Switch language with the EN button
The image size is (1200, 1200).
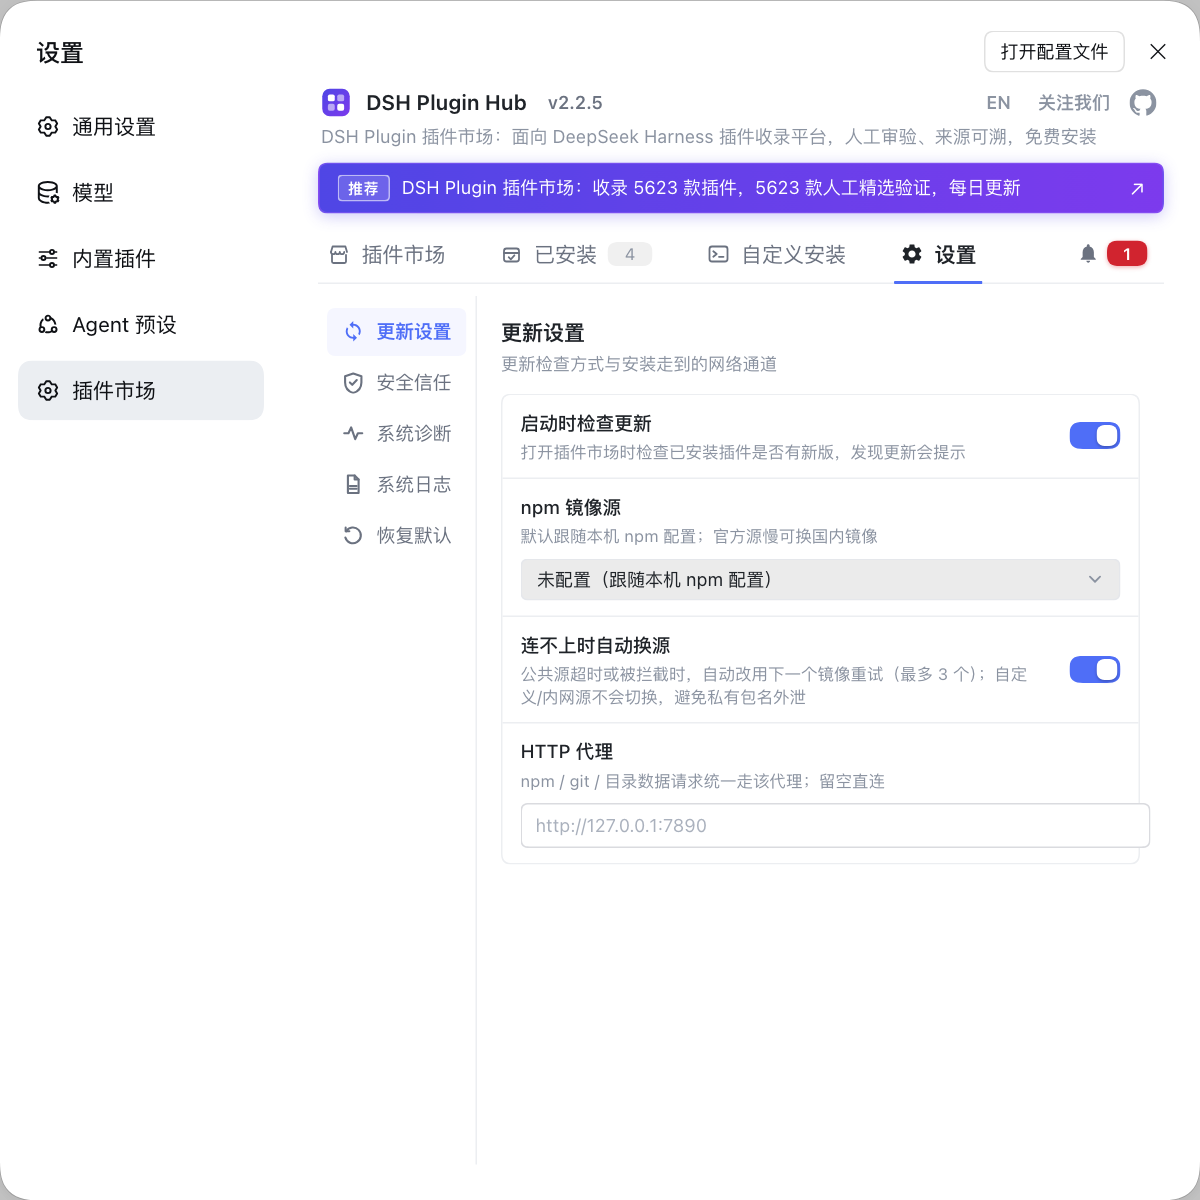998,103
